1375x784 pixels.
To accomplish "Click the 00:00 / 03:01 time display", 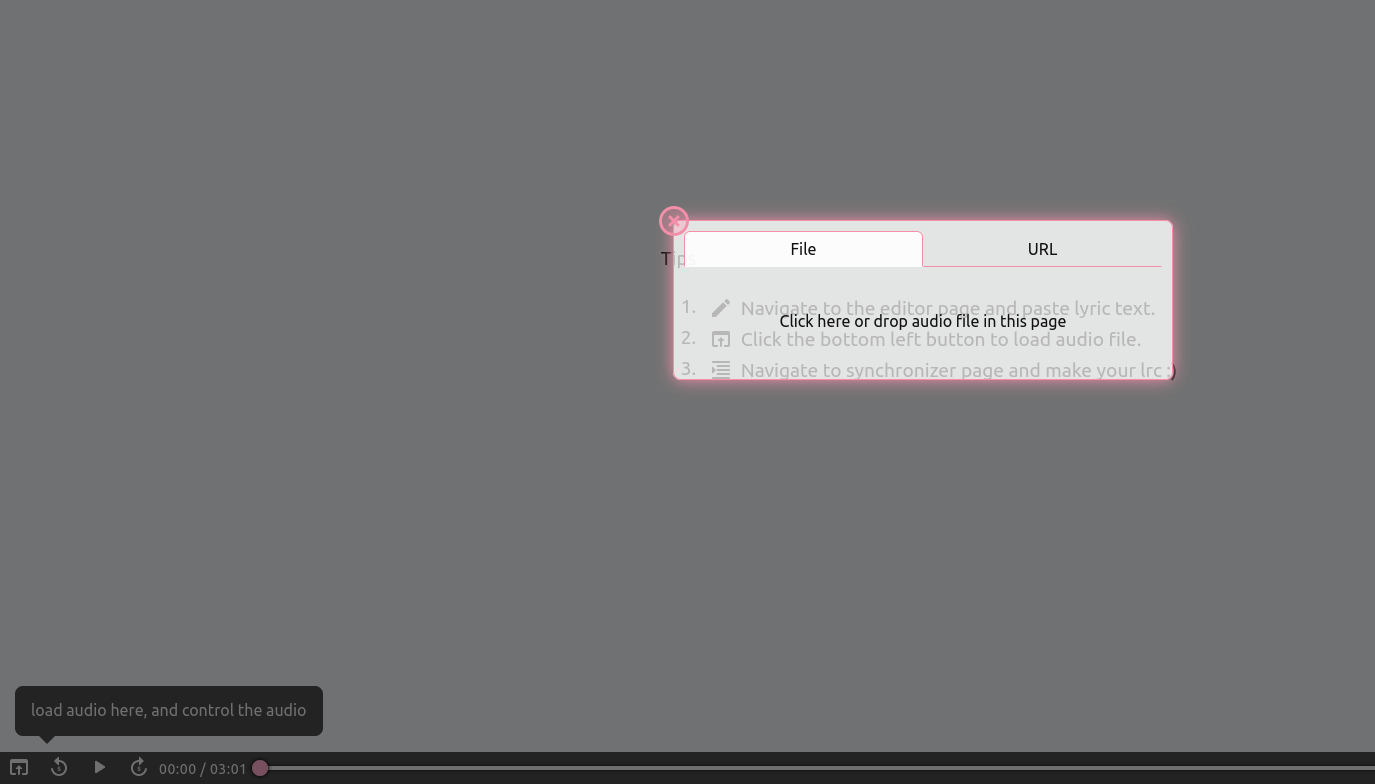I will click(x=202, y=769).
